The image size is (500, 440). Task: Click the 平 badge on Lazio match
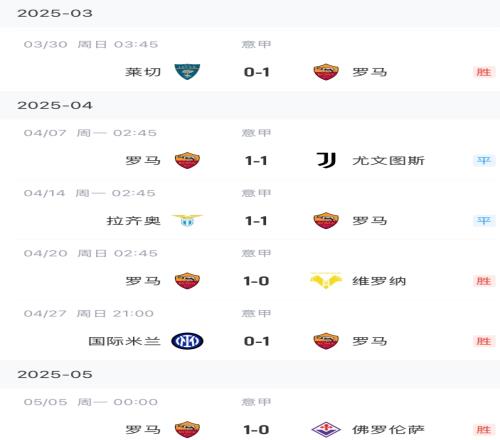click(484, 221)
